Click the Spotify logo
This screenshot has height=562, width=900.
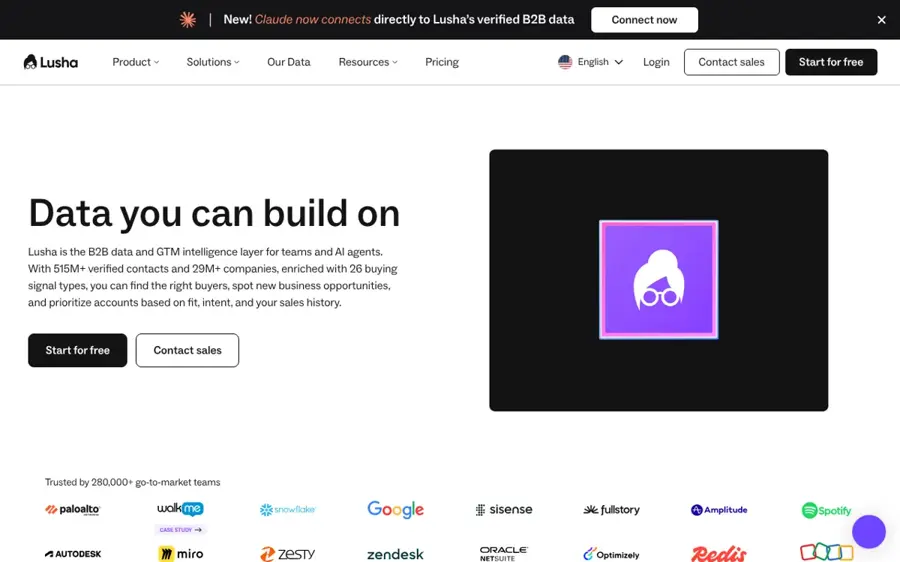[x=827, y=510]
